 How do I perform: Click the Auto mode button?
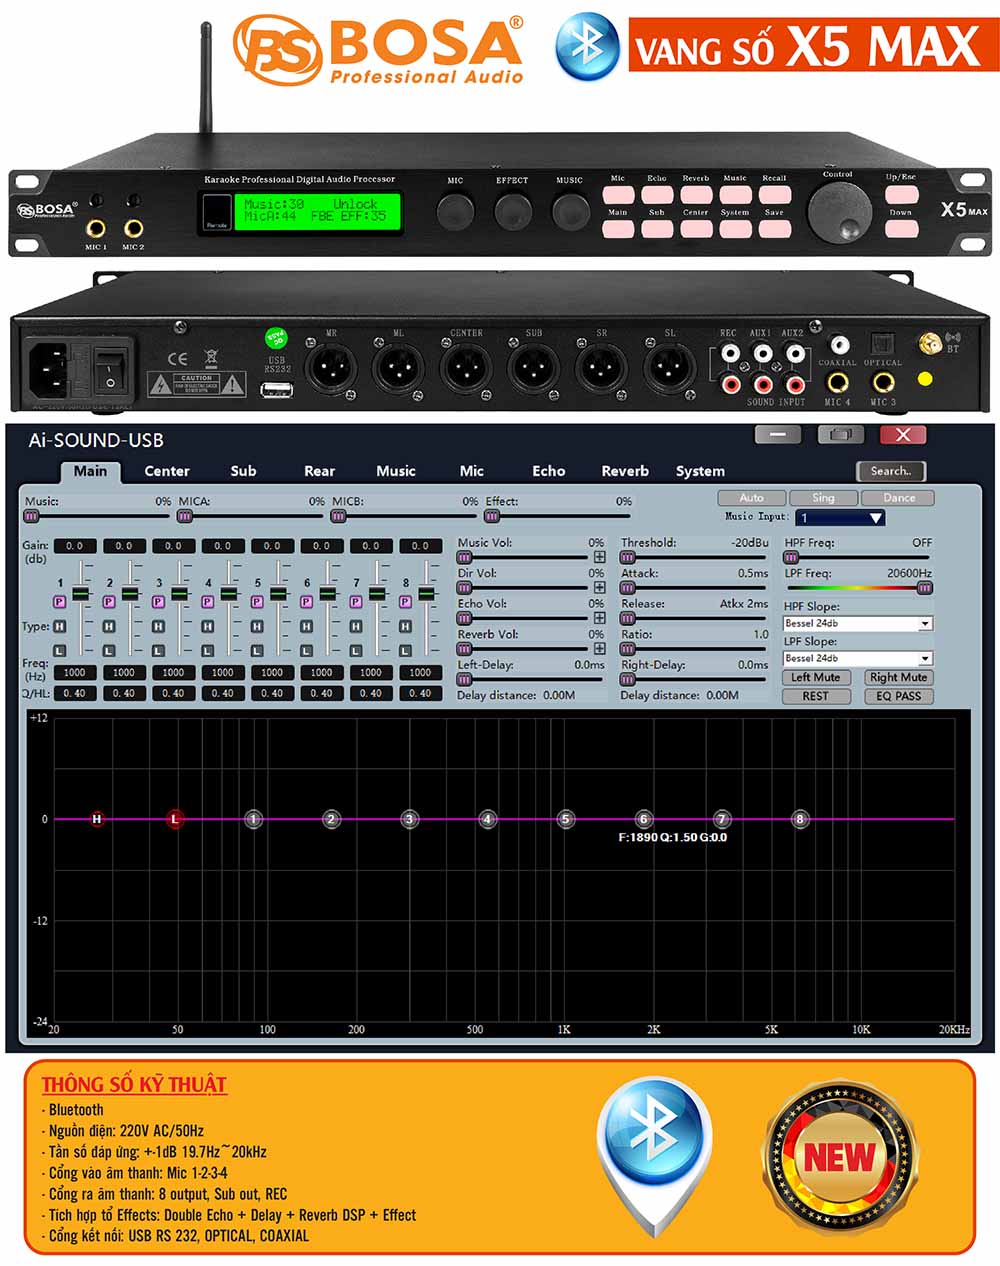[x=751, y=497]
